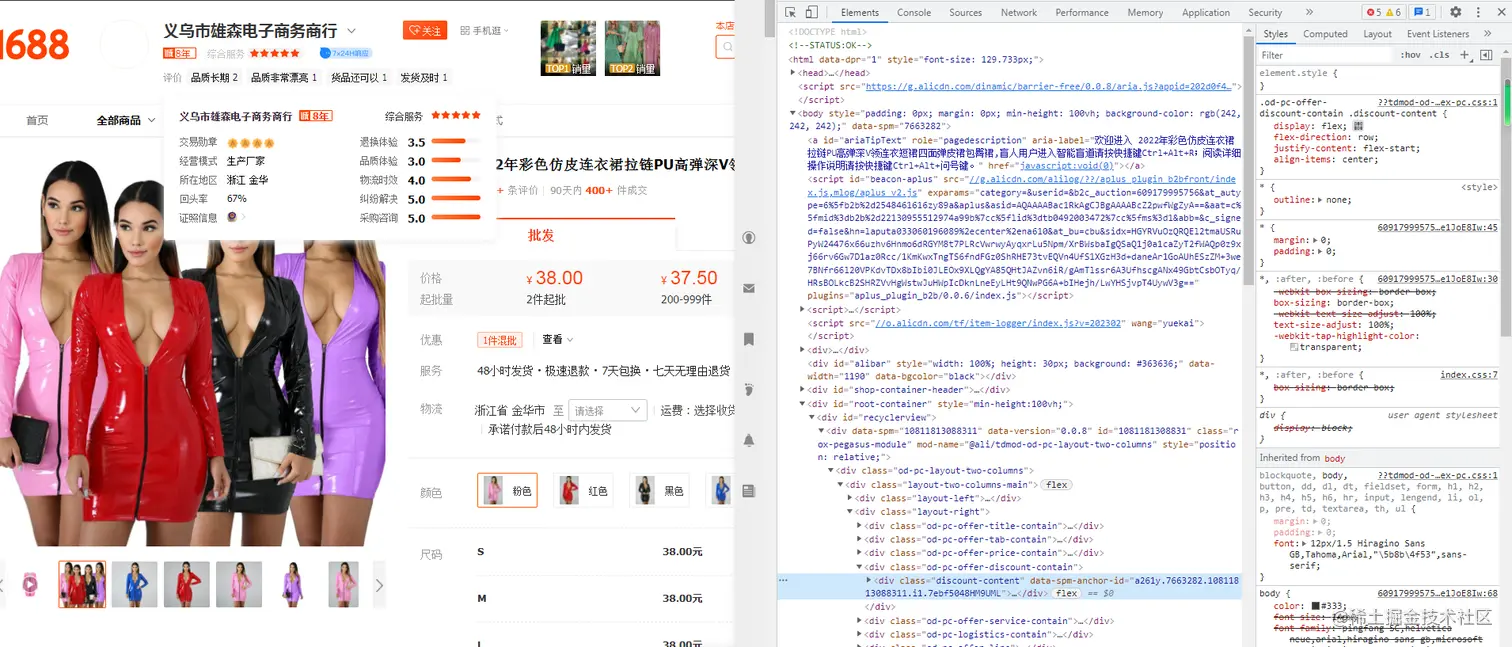Click the pink video thumbnail icon

coord(30,585)
